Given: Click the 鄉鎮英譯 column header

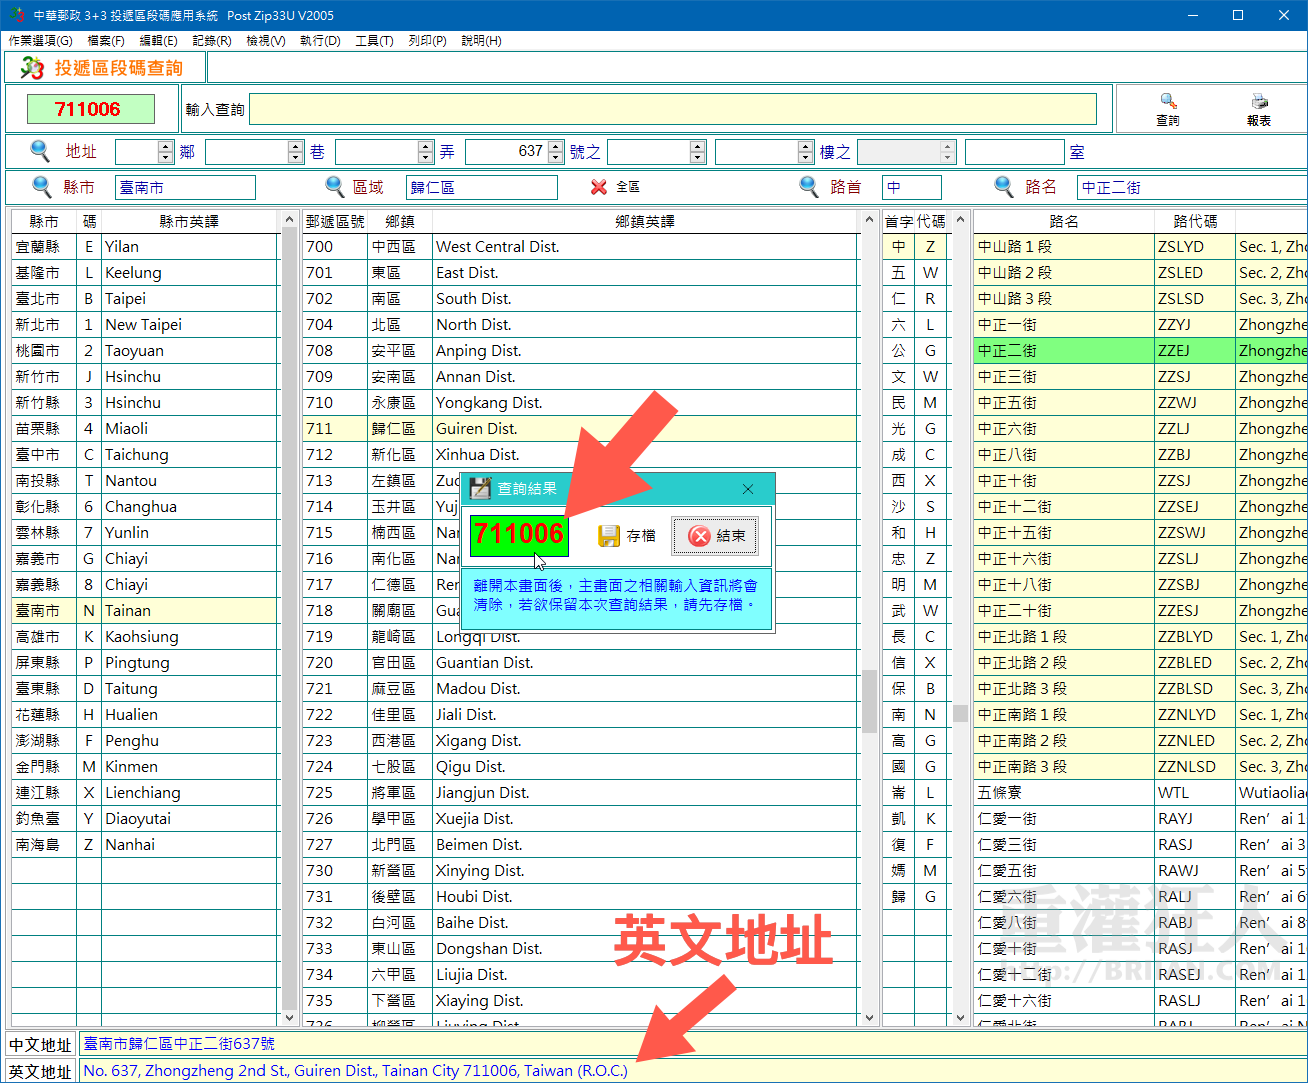Looking at the screenshot, I should click(645, 222).
